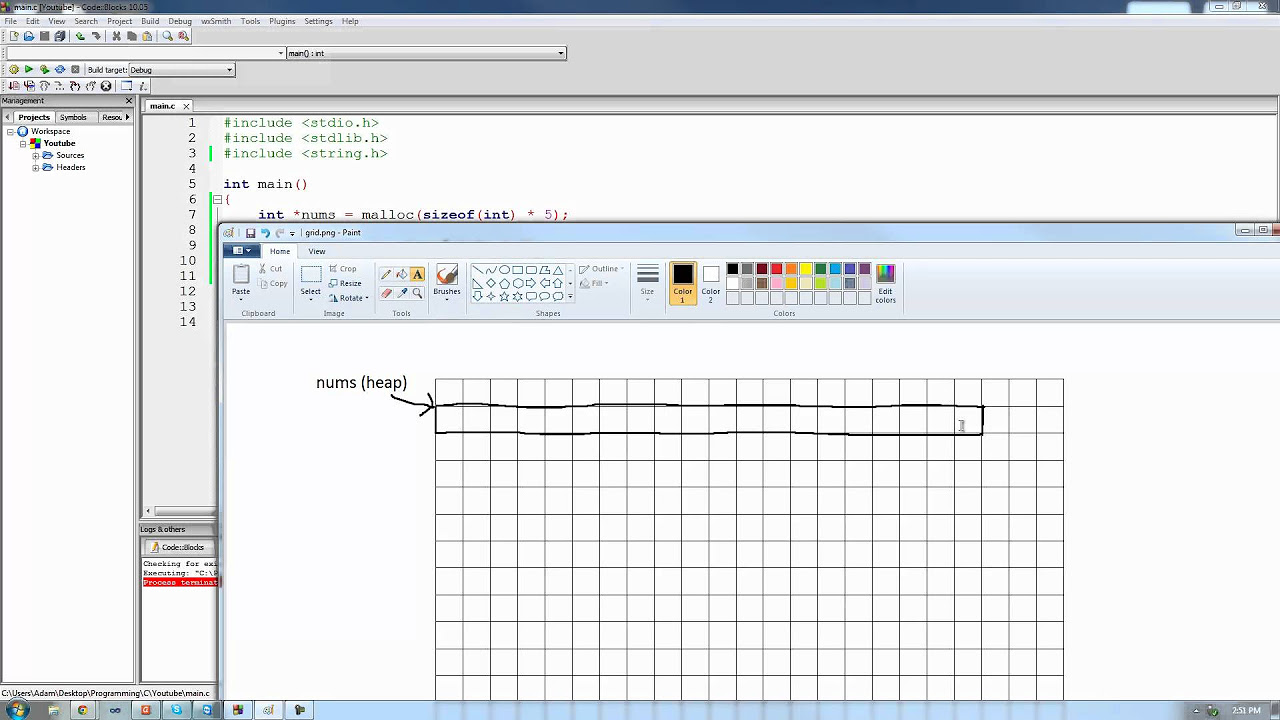This screenshot has width=1280, height=720.
Task: Click green Run arrow in Code::Blocks
Action: [29, 70]
